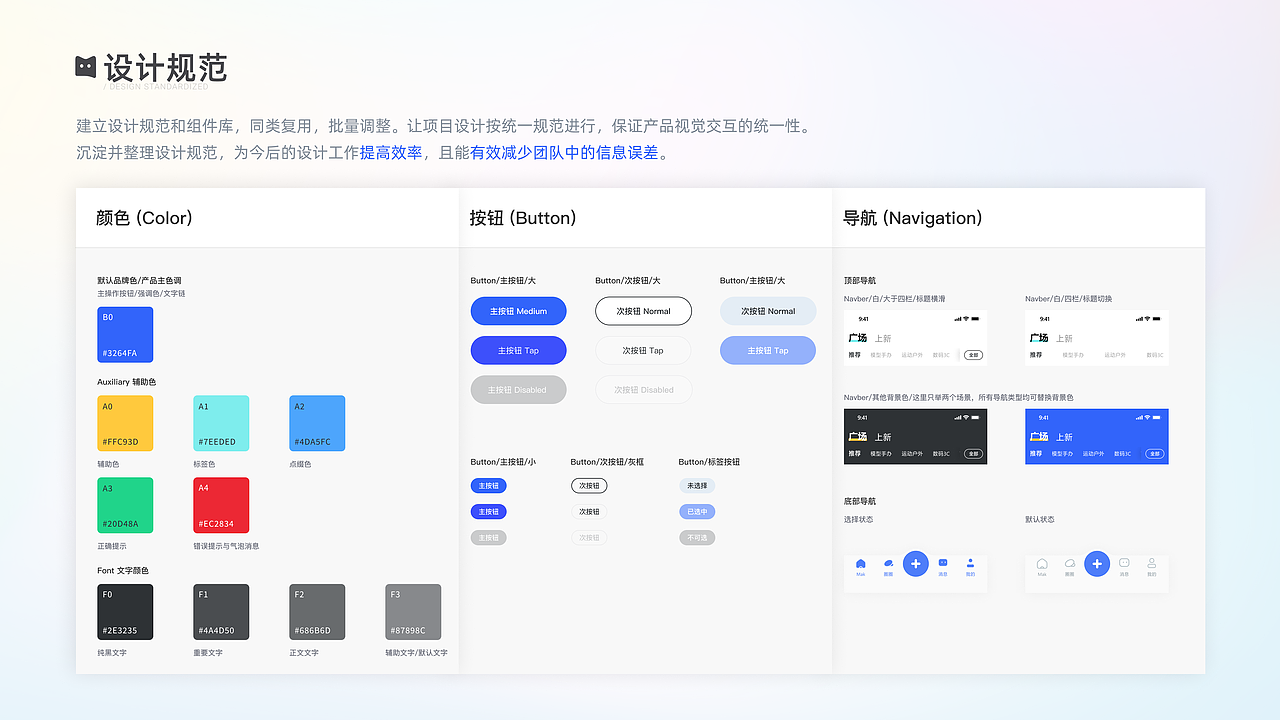Click the outlined 次按钮 Normal button
Viewport: 1280px width, 720px height.
[643, 311]
